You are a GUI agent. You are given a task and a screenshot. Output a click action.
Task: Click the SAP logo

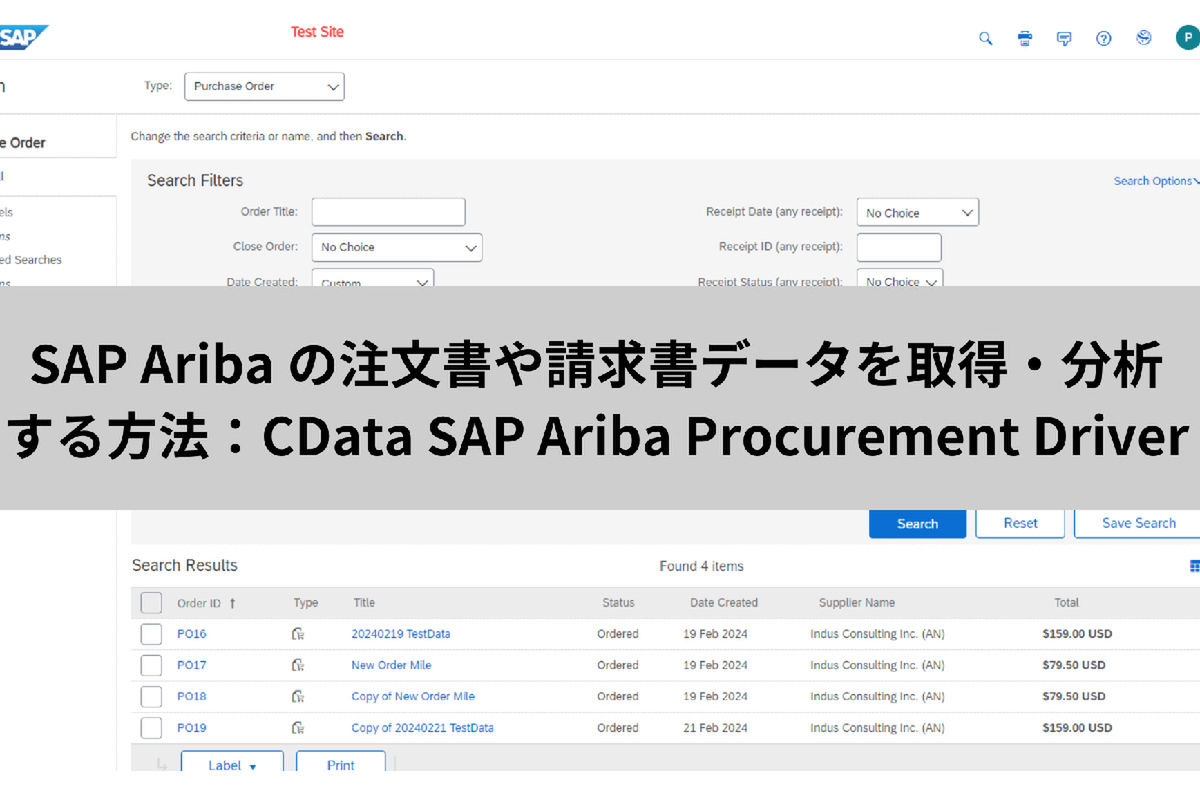tap(22, 38)
